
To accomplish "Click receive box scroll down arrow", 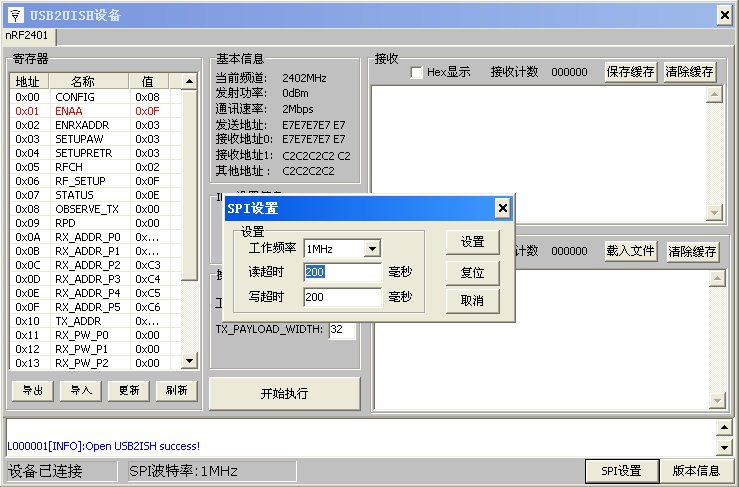I will tap(714, 213).
